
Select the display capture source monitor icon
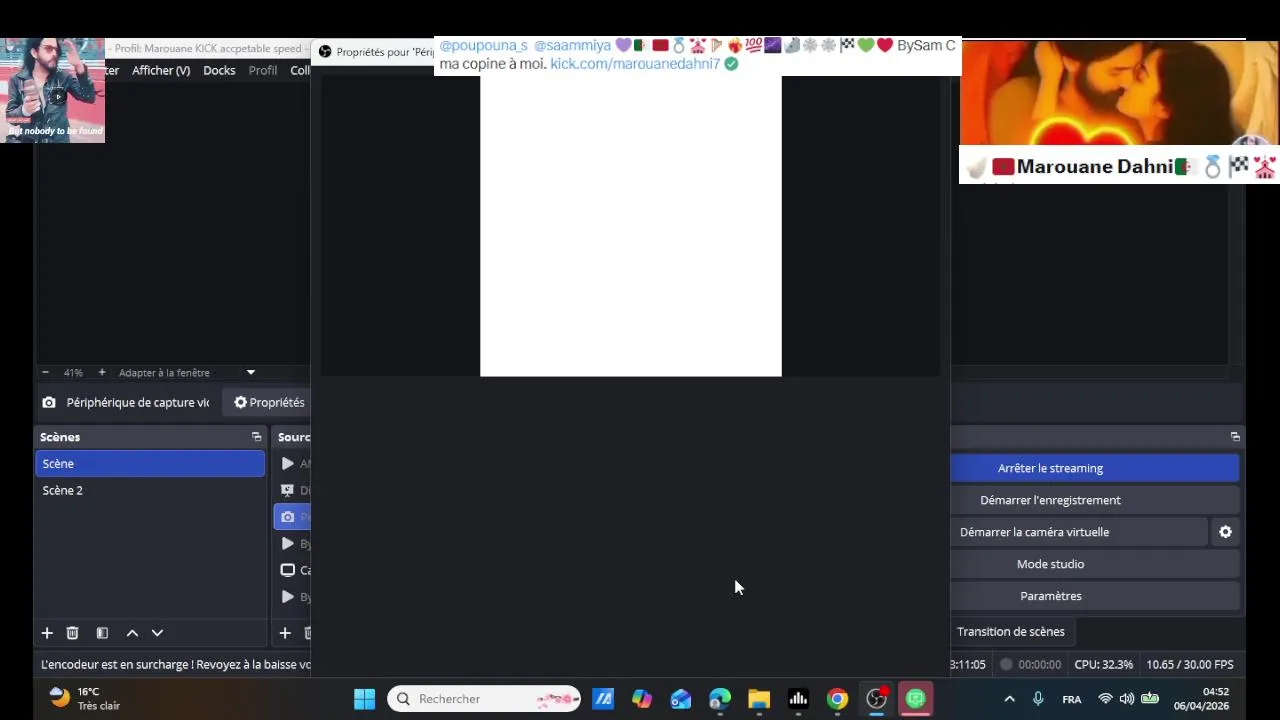[288, 570]
